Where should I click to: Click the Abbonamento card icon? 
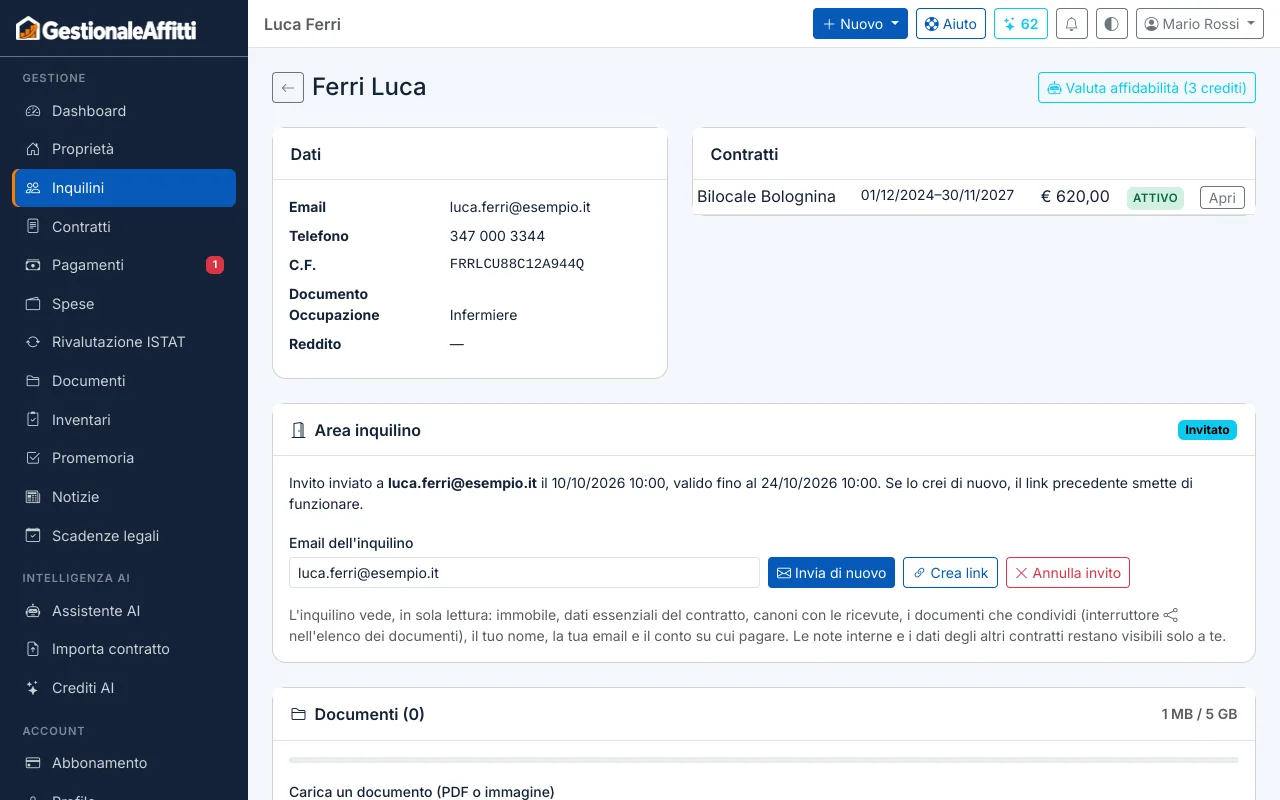(x=33, y=763)
